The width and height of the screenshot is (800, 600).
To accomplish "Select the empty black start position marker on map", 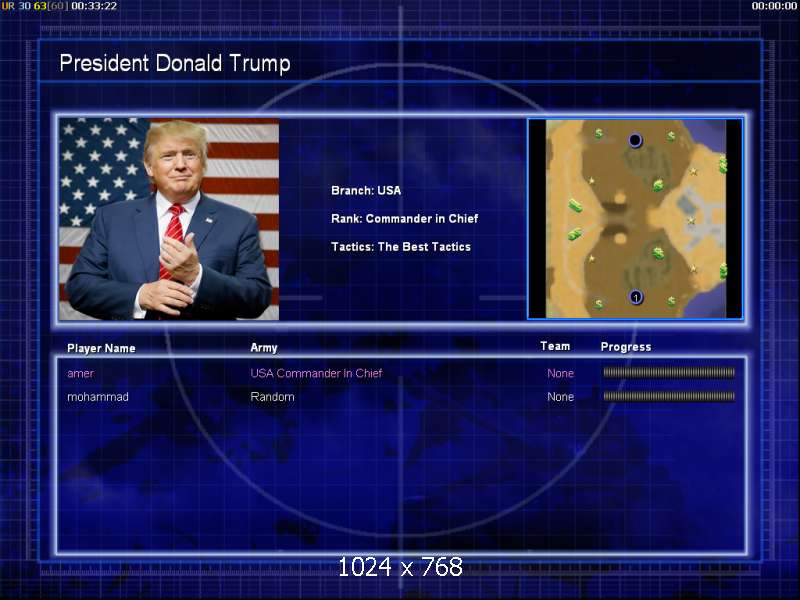I will coord(635,140).
